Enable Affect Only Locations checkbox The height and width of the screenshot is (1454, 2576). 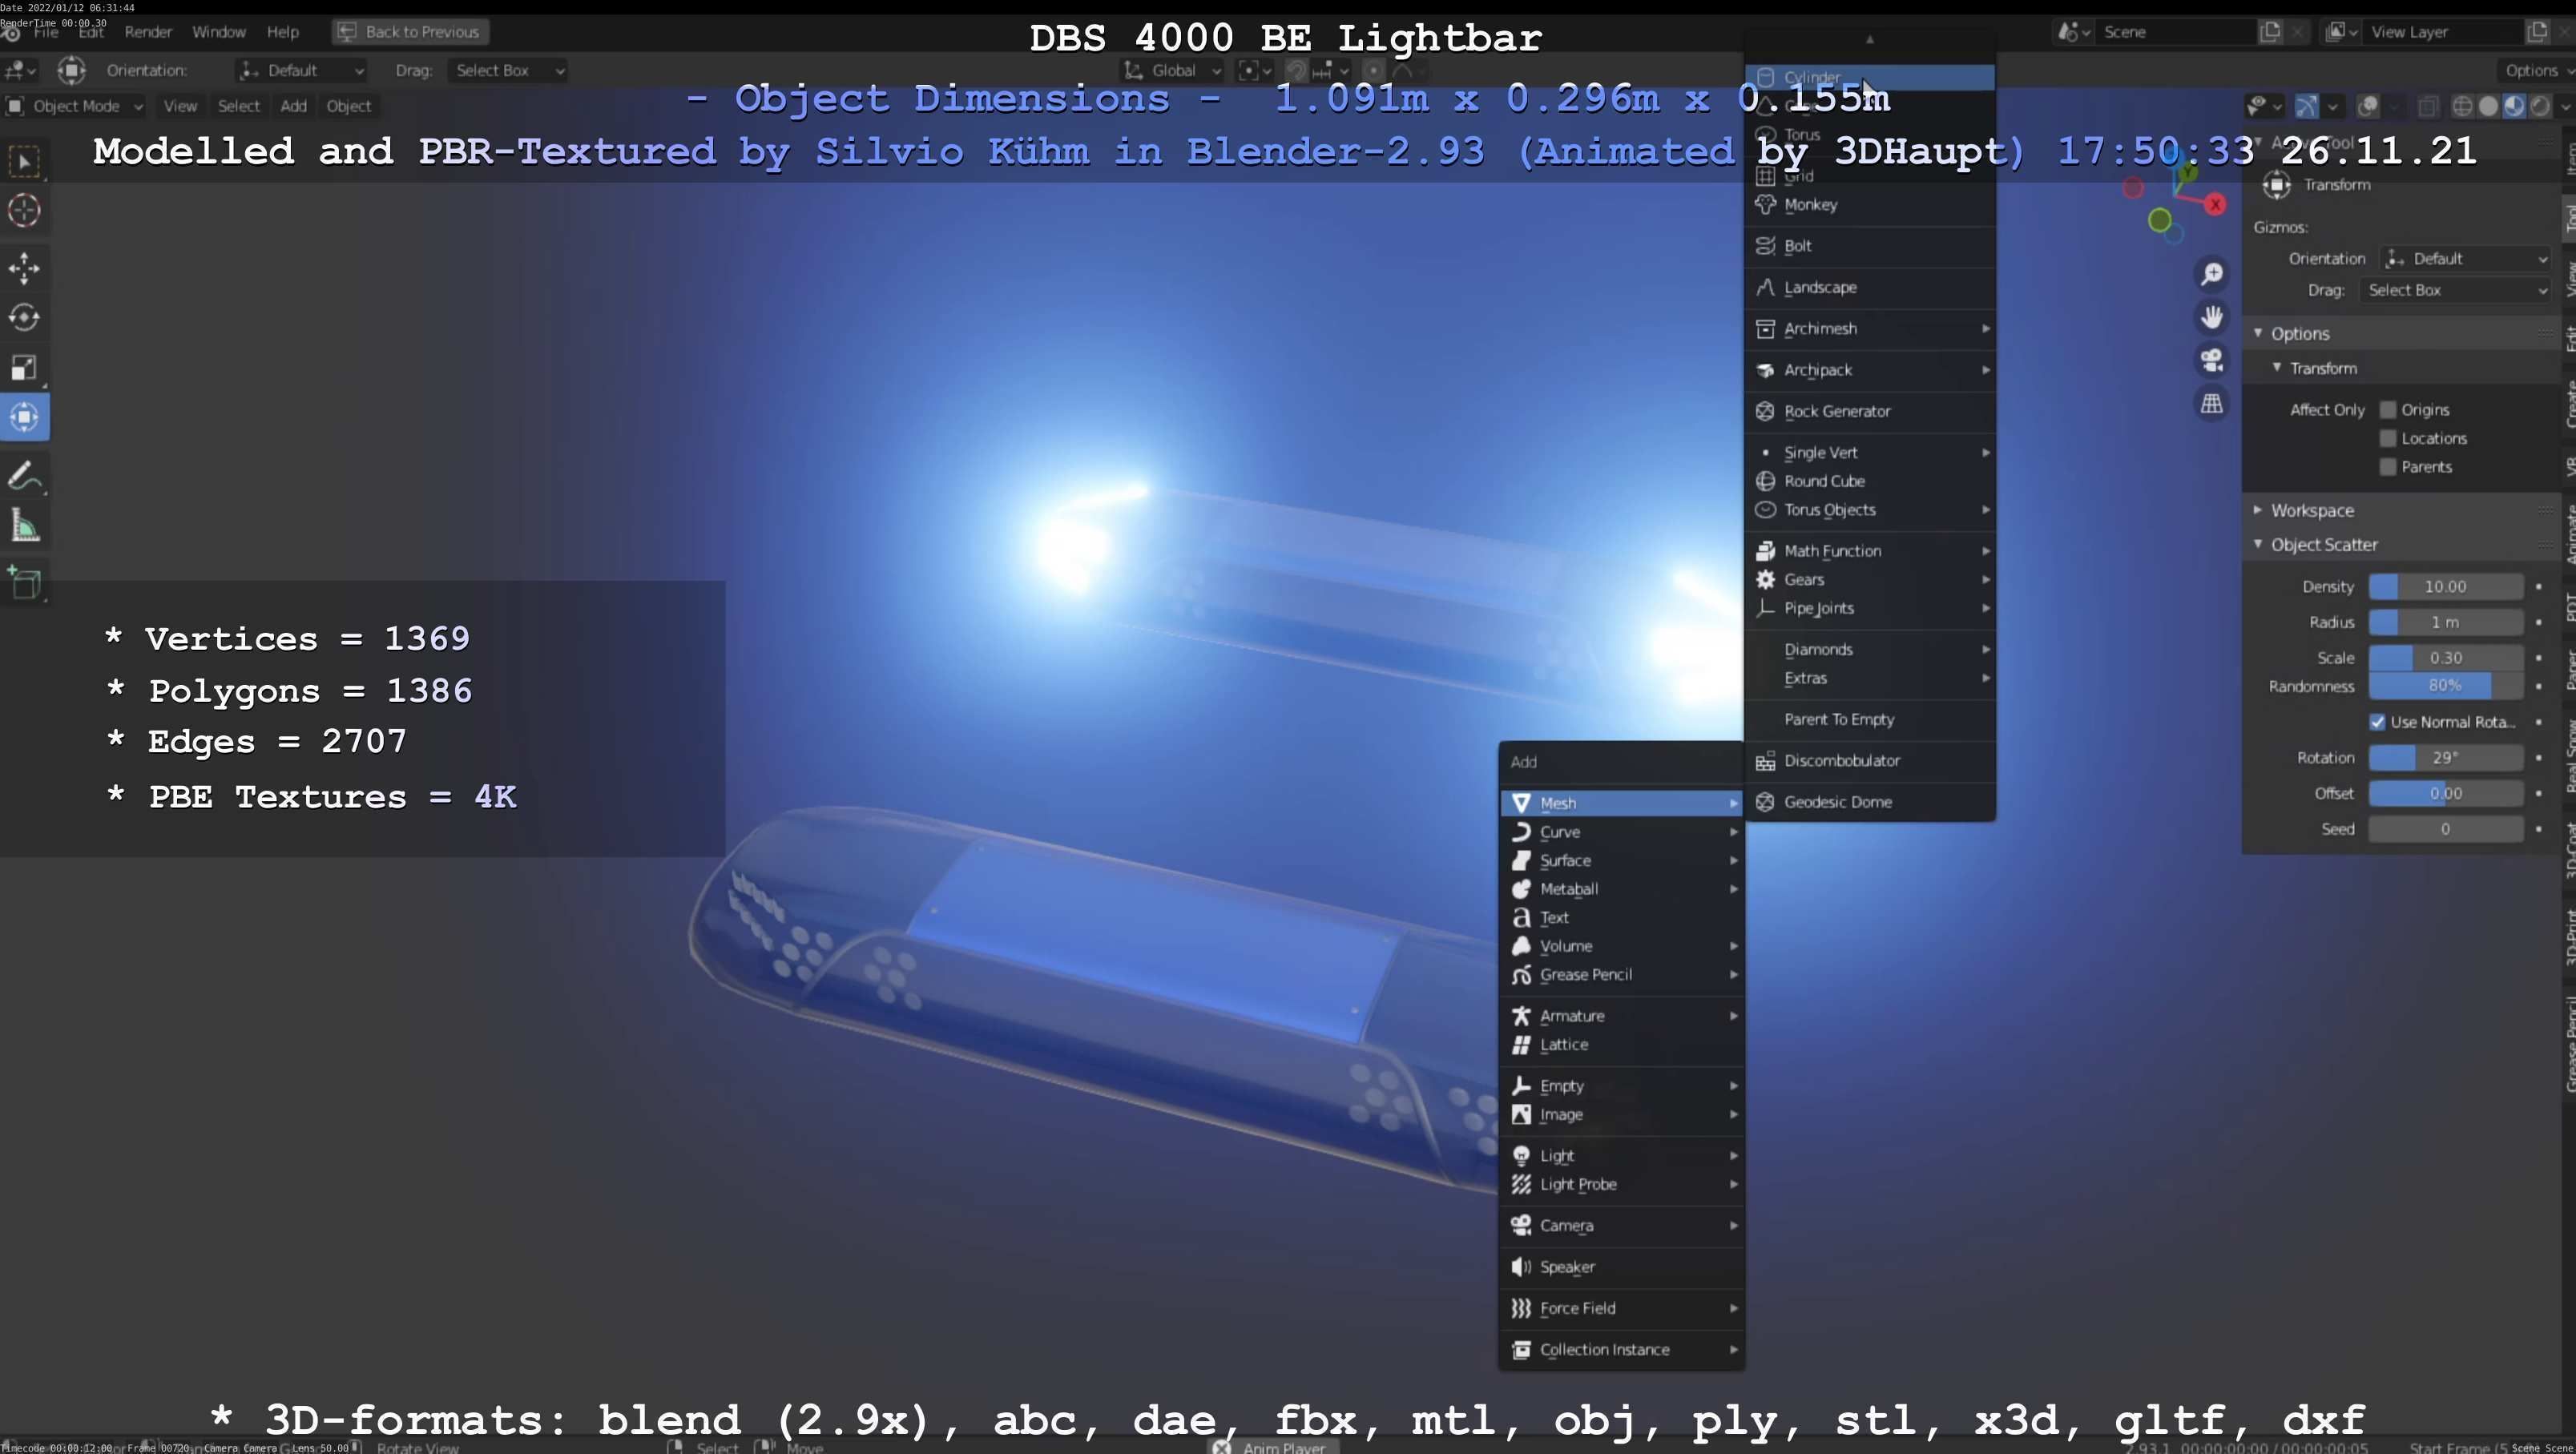[x=2388, y=439]
